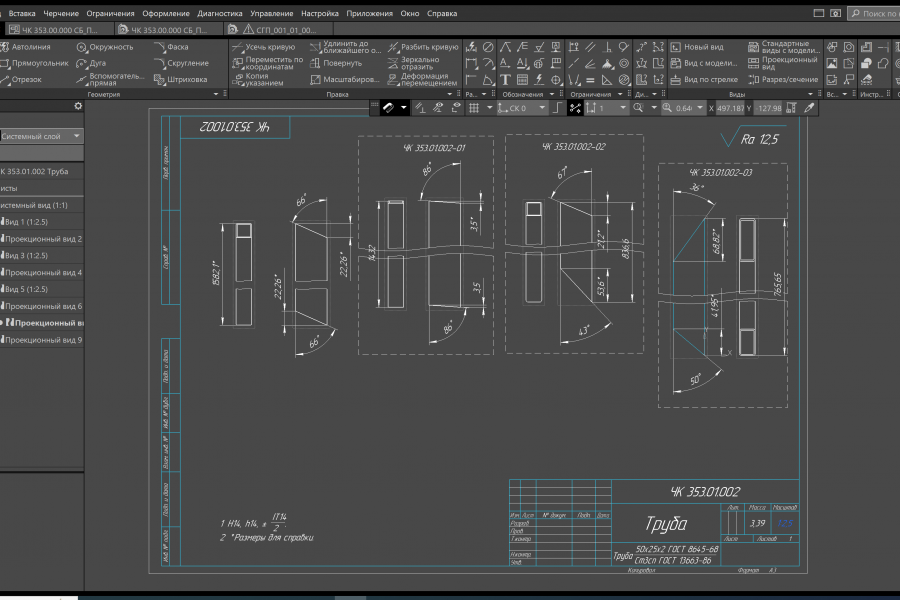This screenshot has height=600, width=900.
Task: Open the grid options dropdown arrow
Action: tap(490, 108)
